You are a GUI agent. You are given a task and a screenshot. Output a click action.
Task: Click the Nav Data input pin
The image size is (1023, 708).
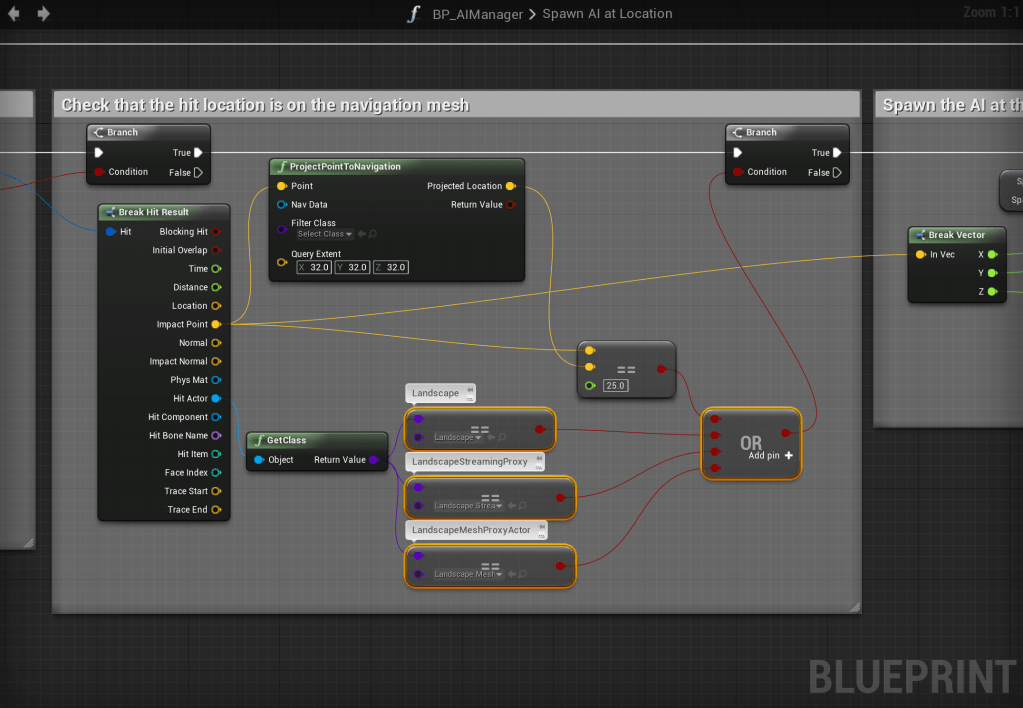pos(282,205)
